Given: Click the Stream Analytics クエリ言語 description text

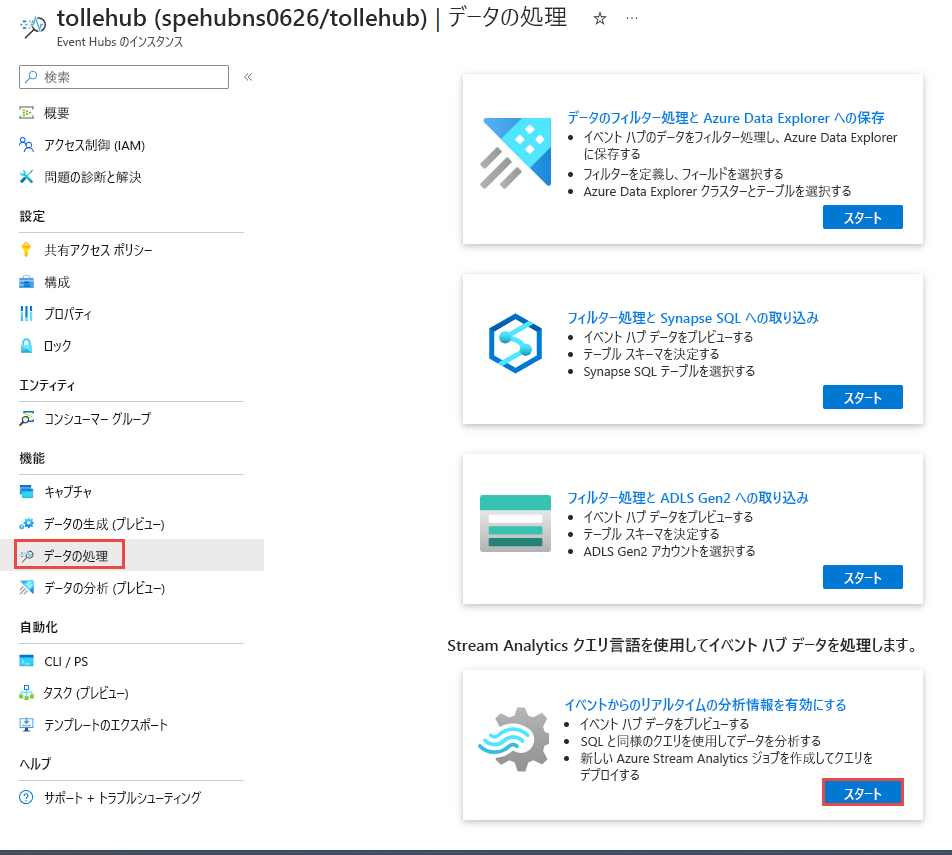Looking at the screenshot, I should pos(683,645).
